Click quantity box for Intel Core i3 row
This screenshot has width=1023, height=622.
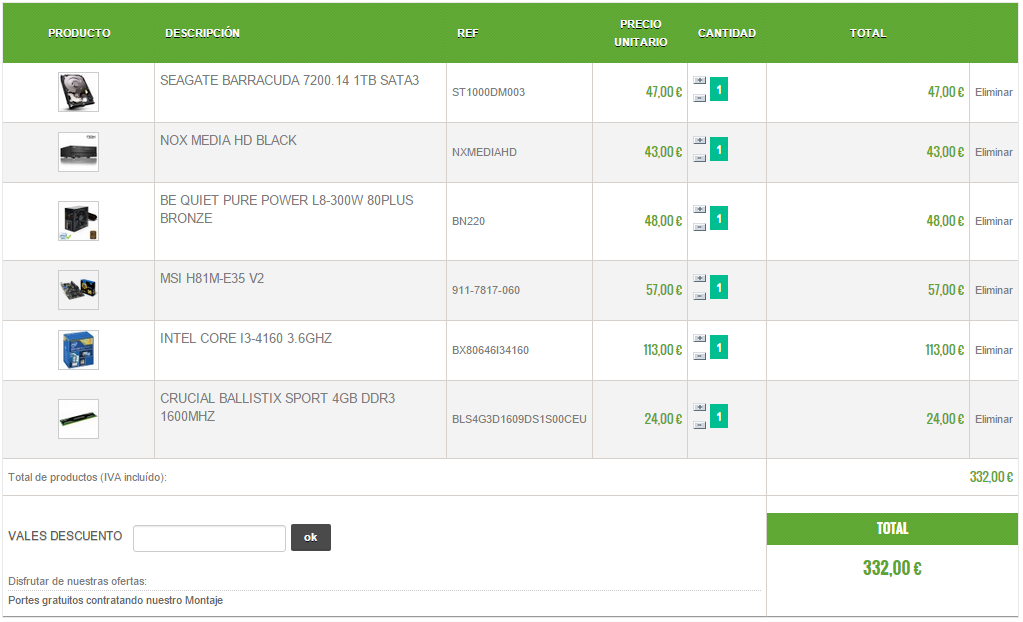(x=719, y=347)
